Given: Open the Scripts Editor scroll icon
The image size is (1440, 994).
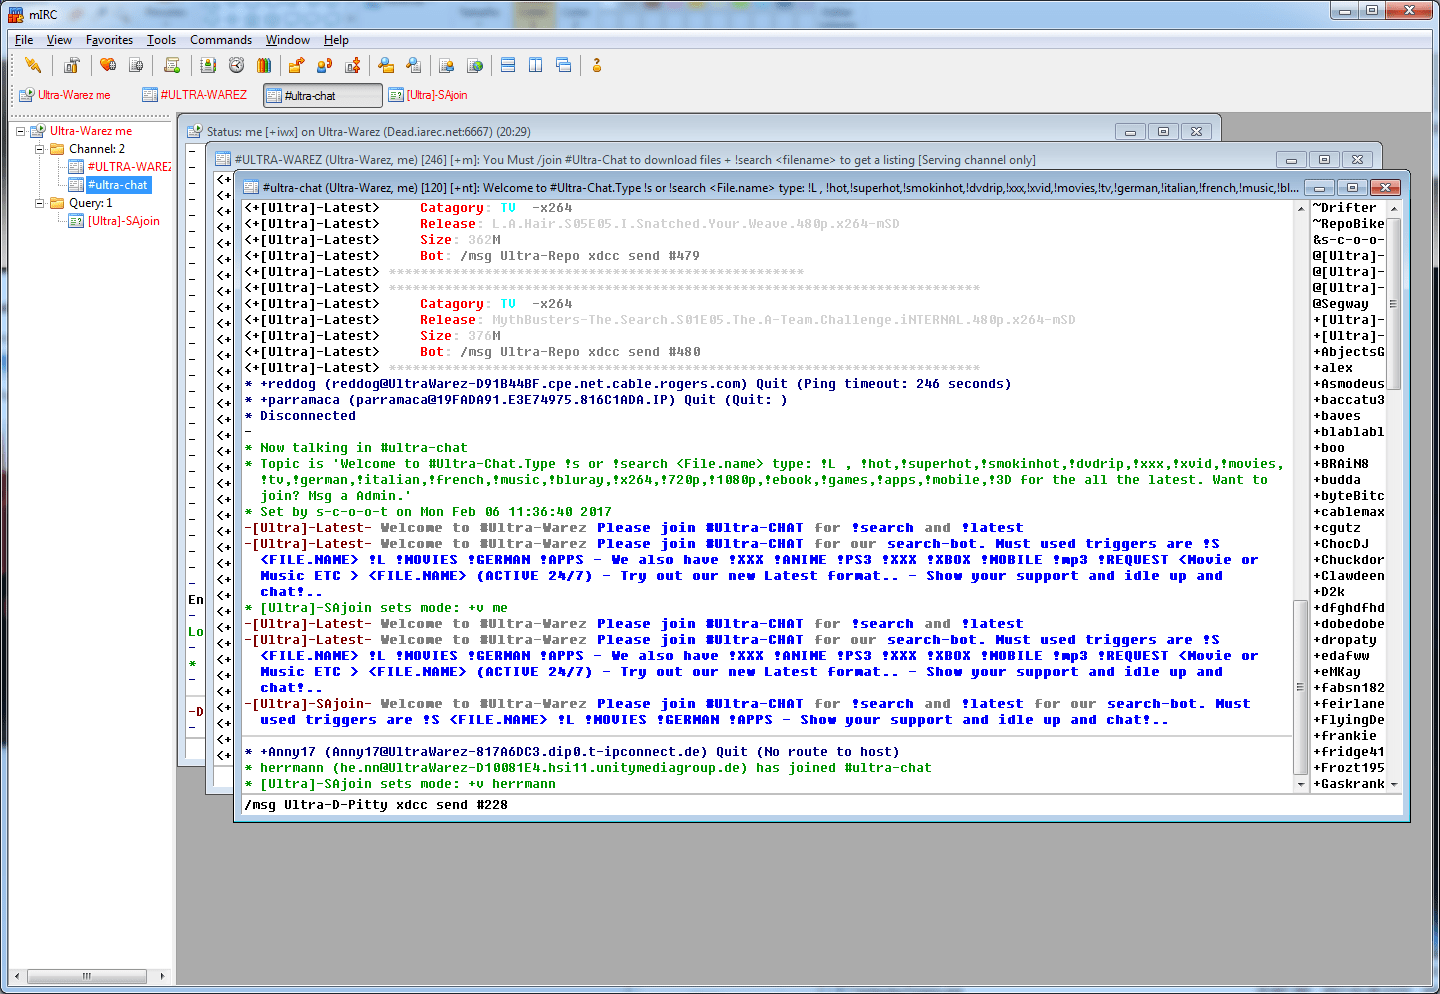Looking at the screenshot, I should (x=172, y=65).
